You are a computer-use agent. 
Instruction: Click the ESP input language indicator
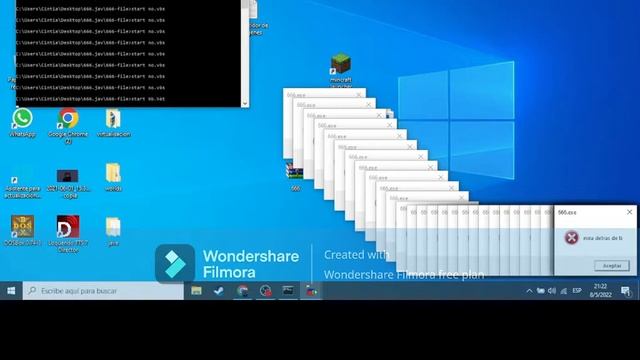click(577, 291)
